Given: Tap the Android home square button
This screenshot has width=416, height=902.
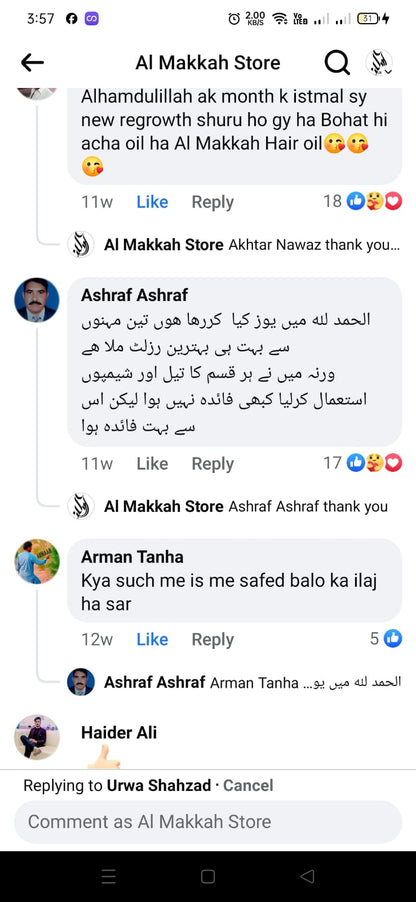Looking at the screenshot, I should [208, 876].
